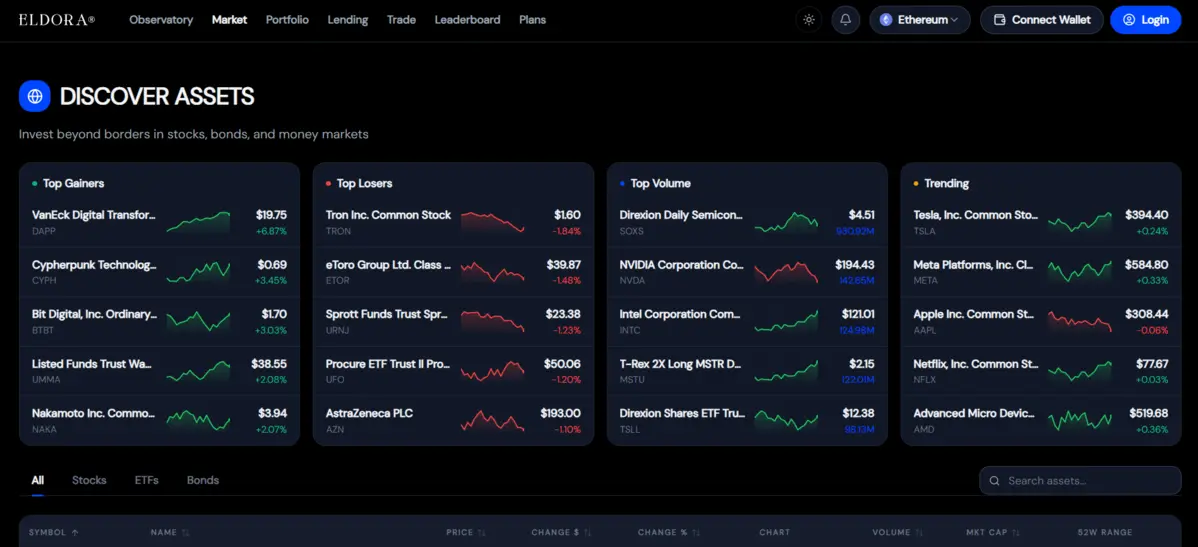The image size is (1198, 547).
Task: Open the Portfolio menu item
Action: point(287,20)
